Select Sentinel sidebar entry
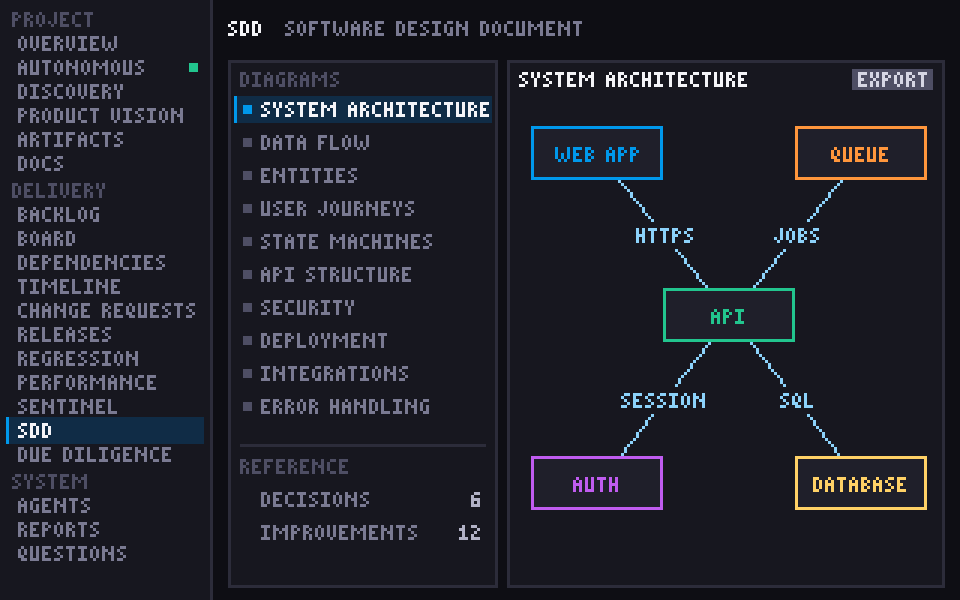This screenshot has width=960, height=600. pyautogui.click(x=67, y=407)
